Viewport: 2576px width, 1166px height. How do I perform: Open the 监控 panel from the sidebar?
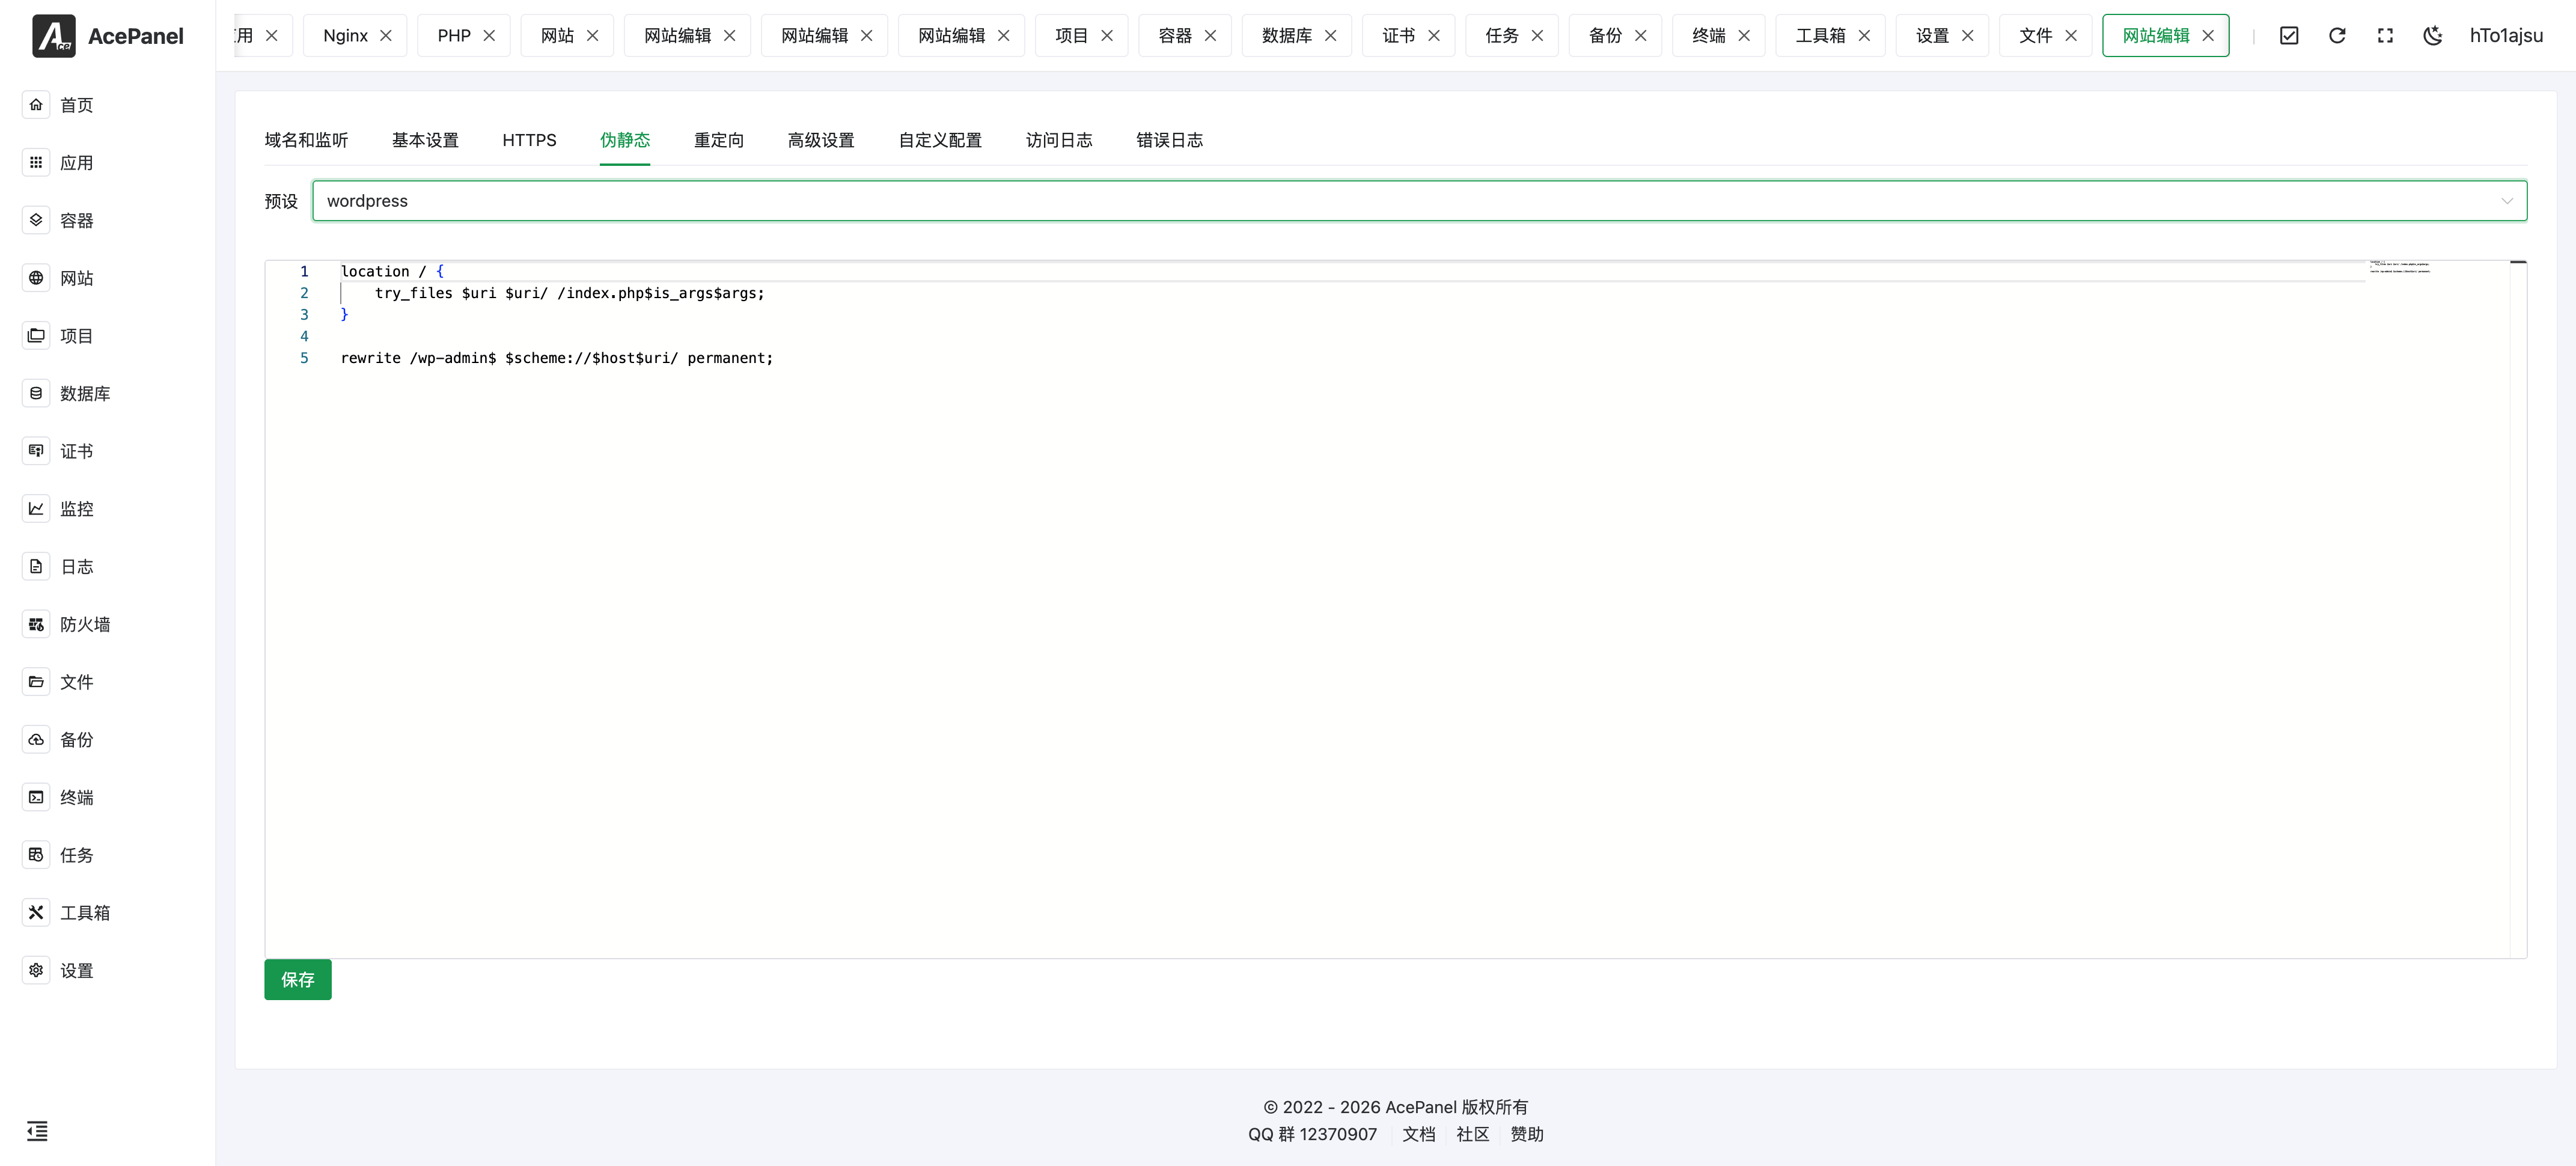36,508
